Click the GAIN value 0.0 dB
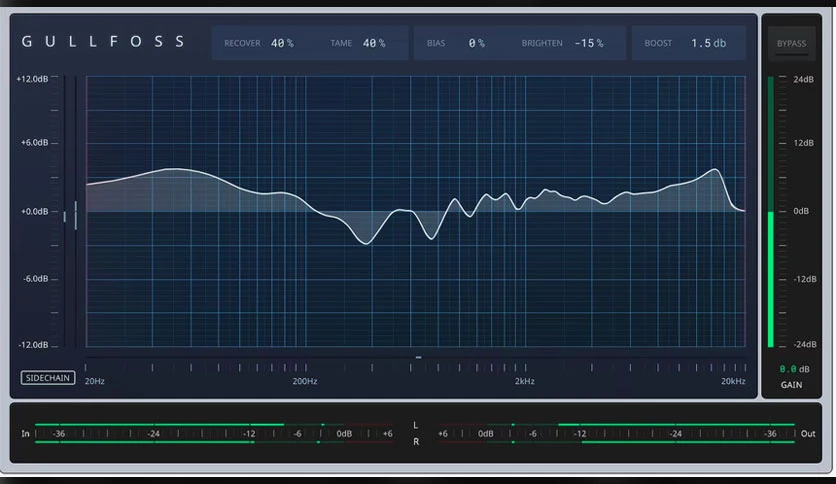This screenshot has width=836, height=484. 794,369
